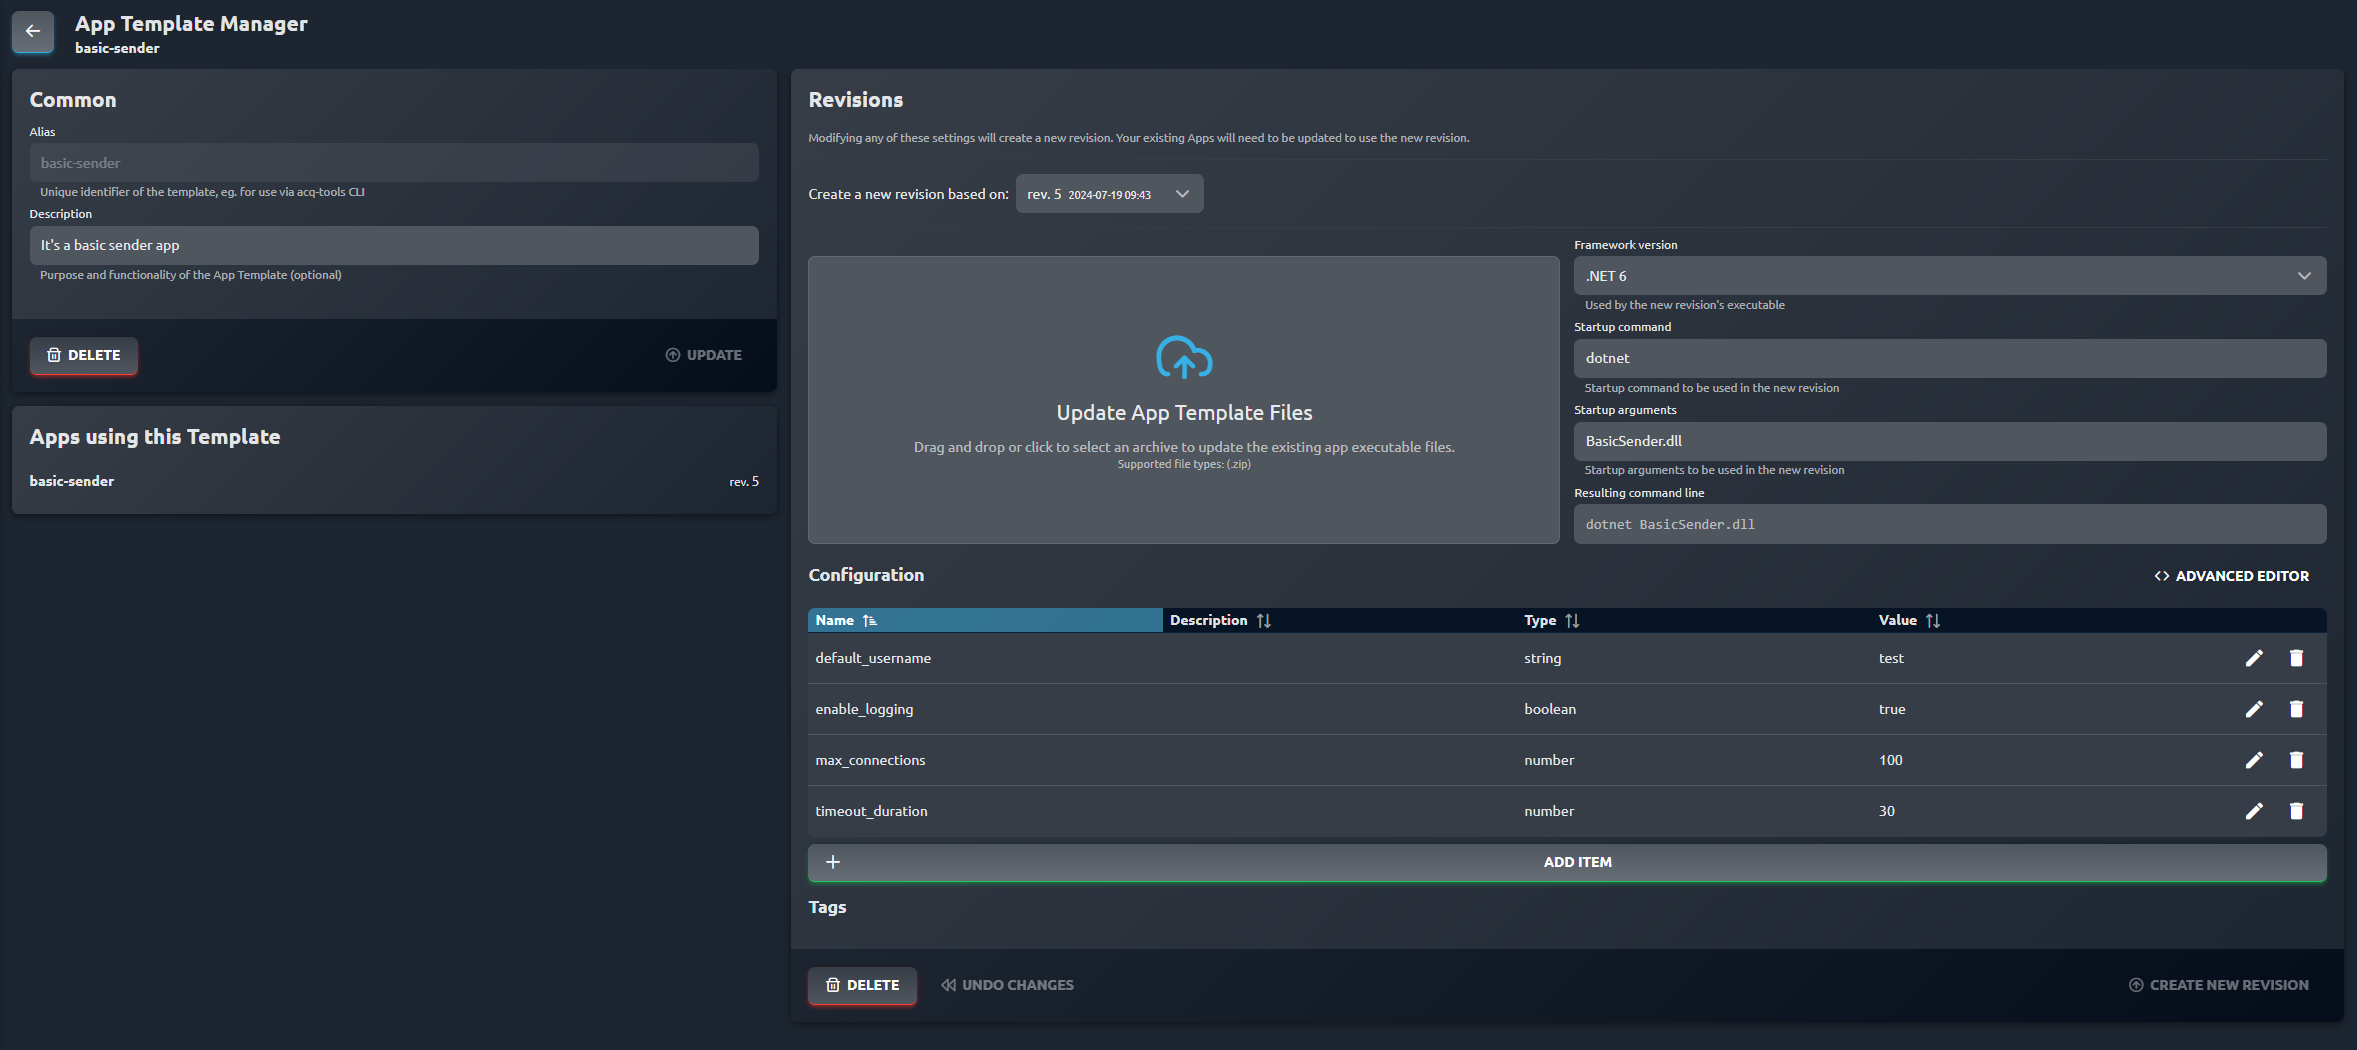The image size is (2357, 1050).
Task: Click Create New Revision
Action: point(2218,985)
